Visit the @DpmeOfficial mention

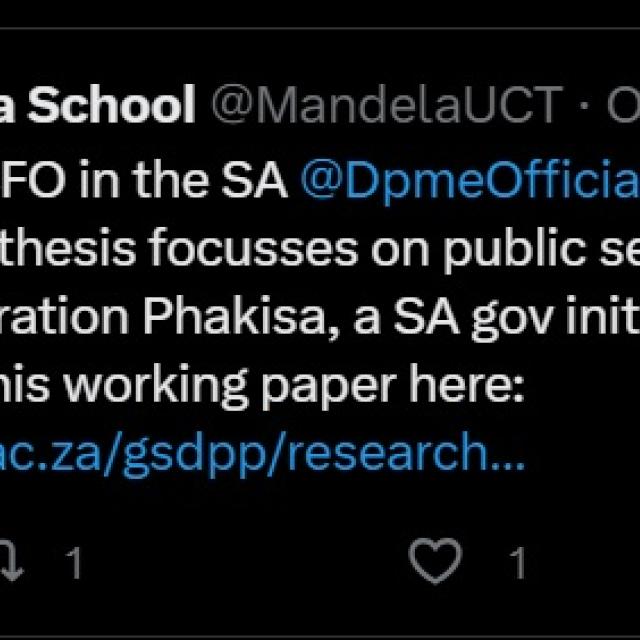coord(470,180)
